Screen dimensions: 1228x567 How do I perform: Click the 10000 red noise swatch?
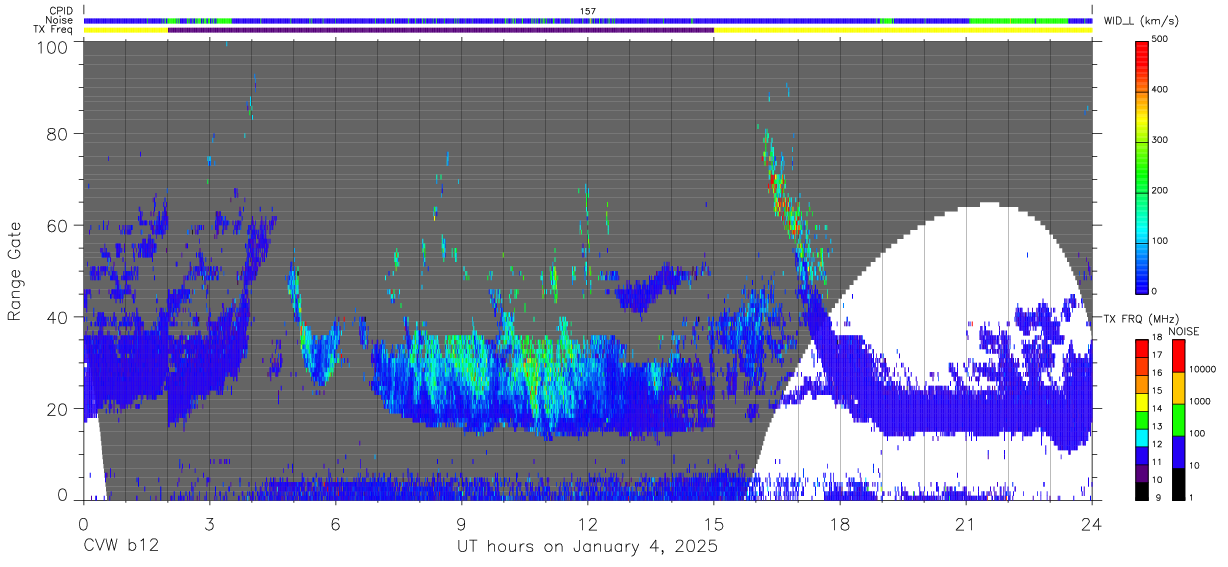pos(1177,355)
